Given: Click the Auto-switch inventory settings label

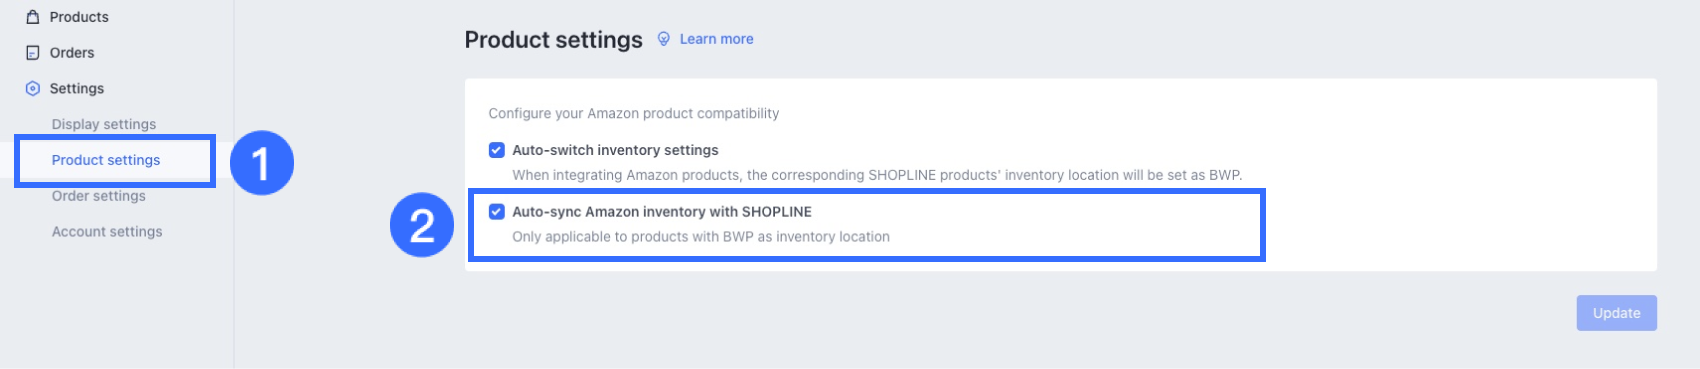Looking at the screenshot, I should pos(615,150).
